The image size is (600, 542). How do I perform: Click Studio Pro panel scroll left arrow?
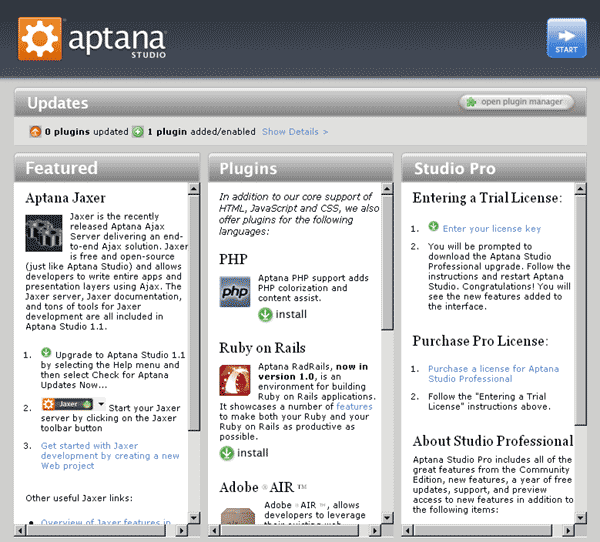tap(408, 531)
